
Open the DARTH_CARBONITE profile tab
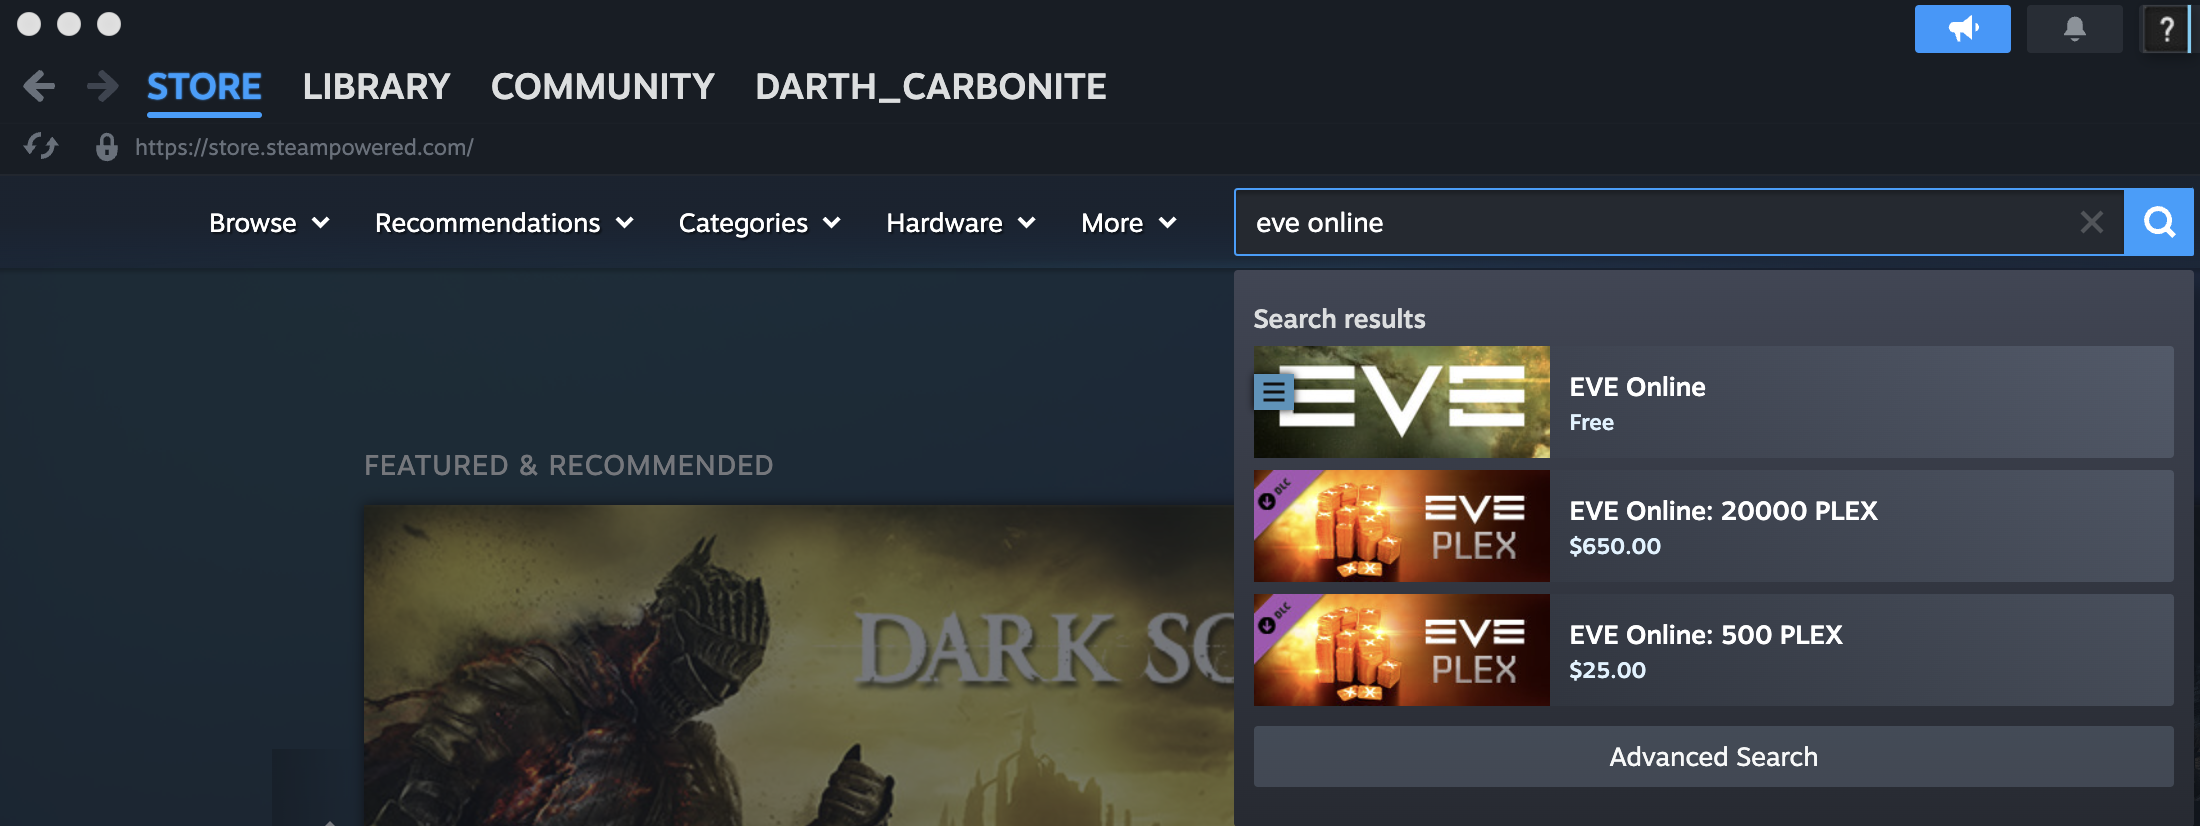click(x=930, y=87)
